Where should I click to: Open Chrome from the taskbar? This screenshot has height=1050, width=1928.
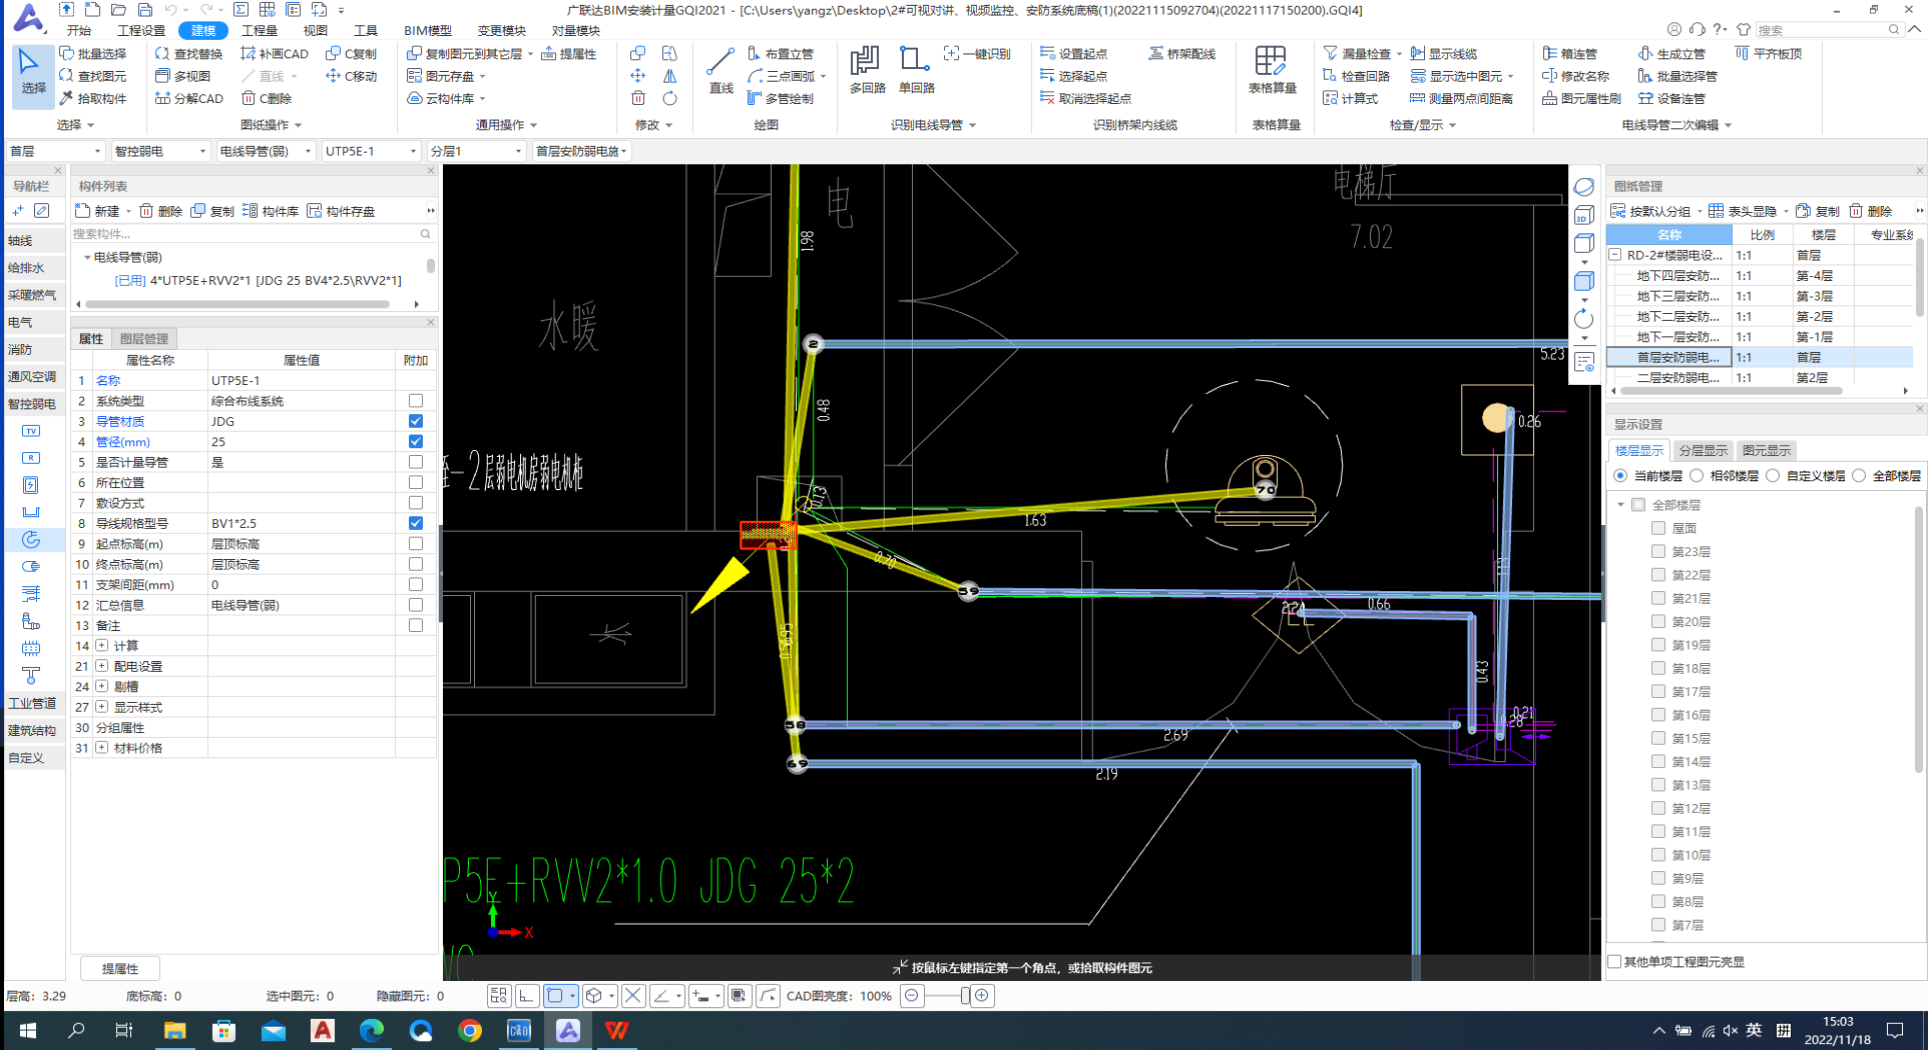click(469, 1030)
